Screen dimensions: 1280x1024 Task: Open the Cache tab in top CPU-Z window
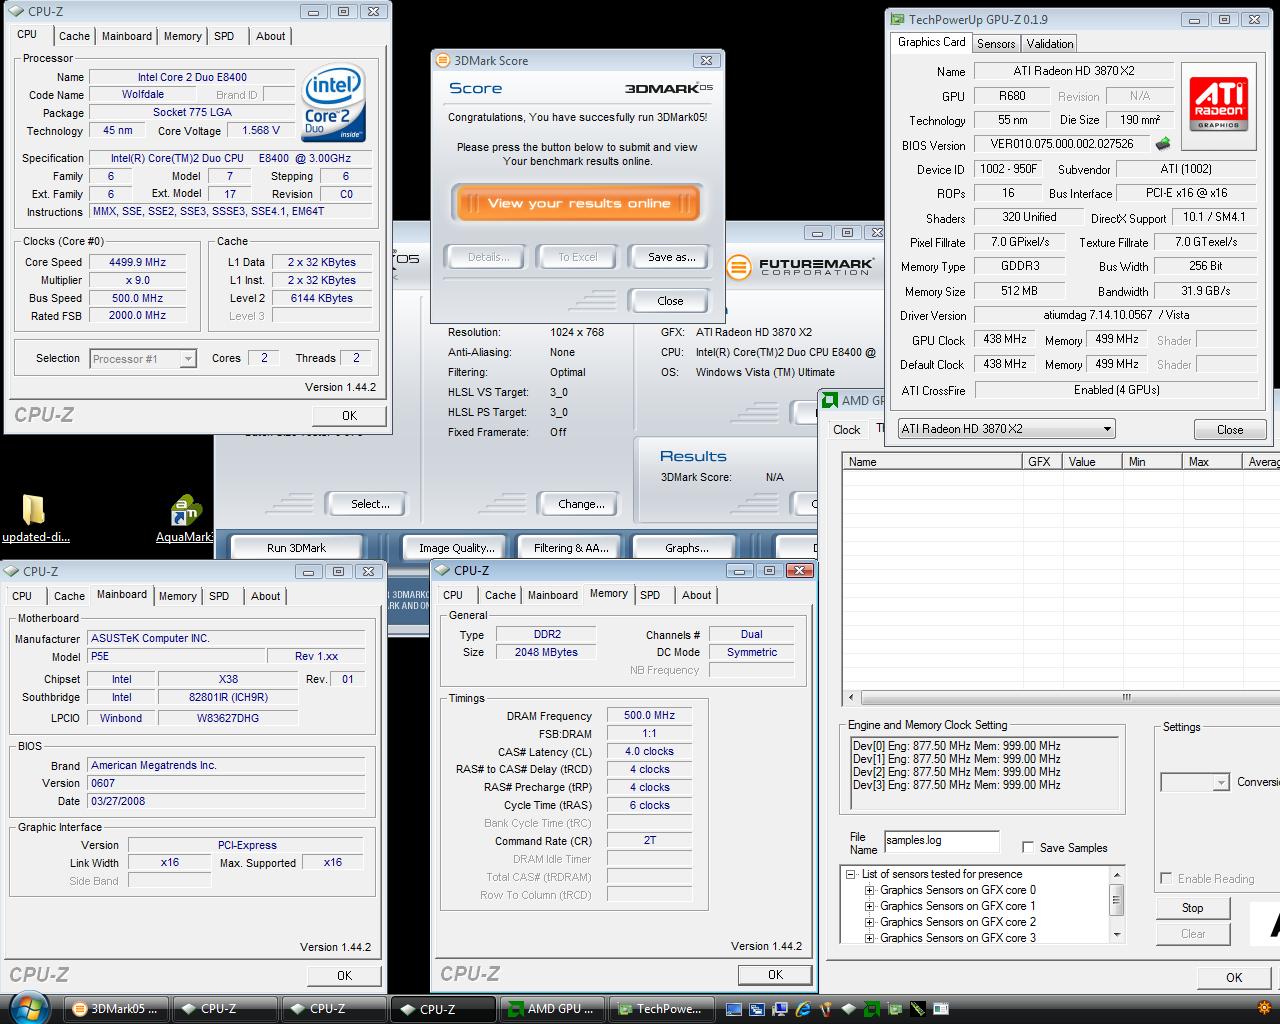(x=74, y=36)
